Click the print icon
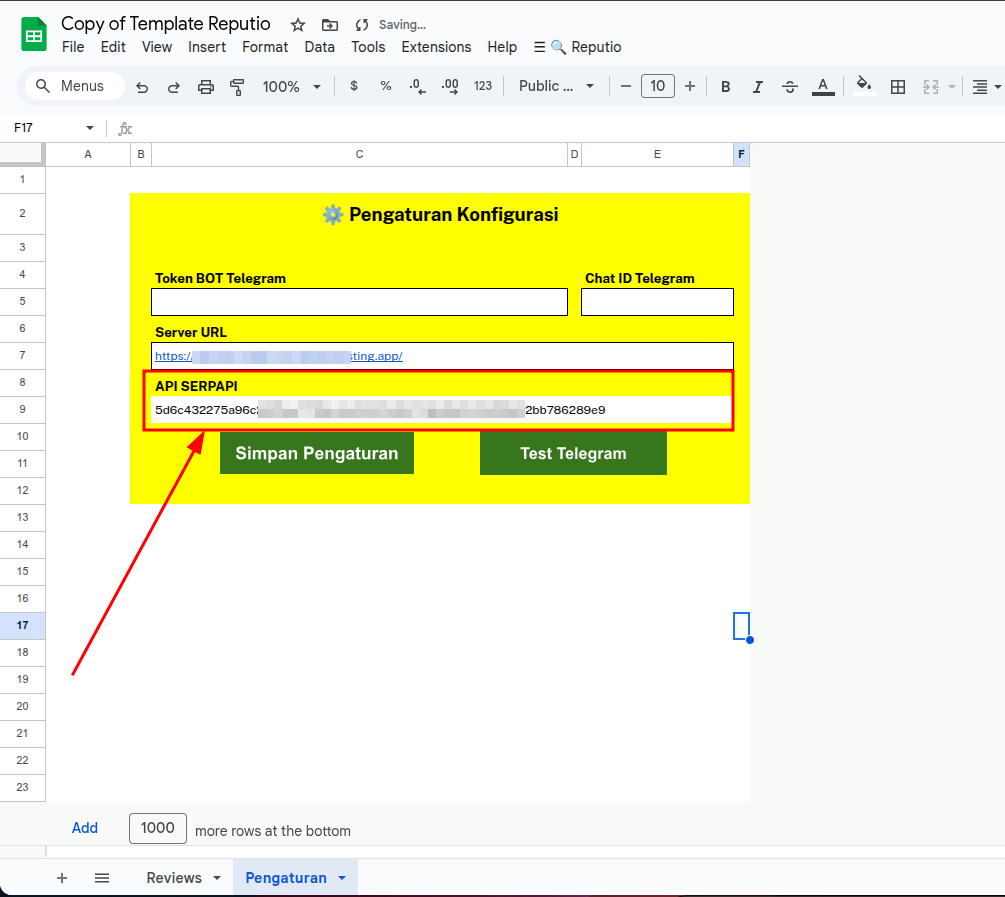The width and height of the screenshot is (1005, 897). click(x=206, y=87)
